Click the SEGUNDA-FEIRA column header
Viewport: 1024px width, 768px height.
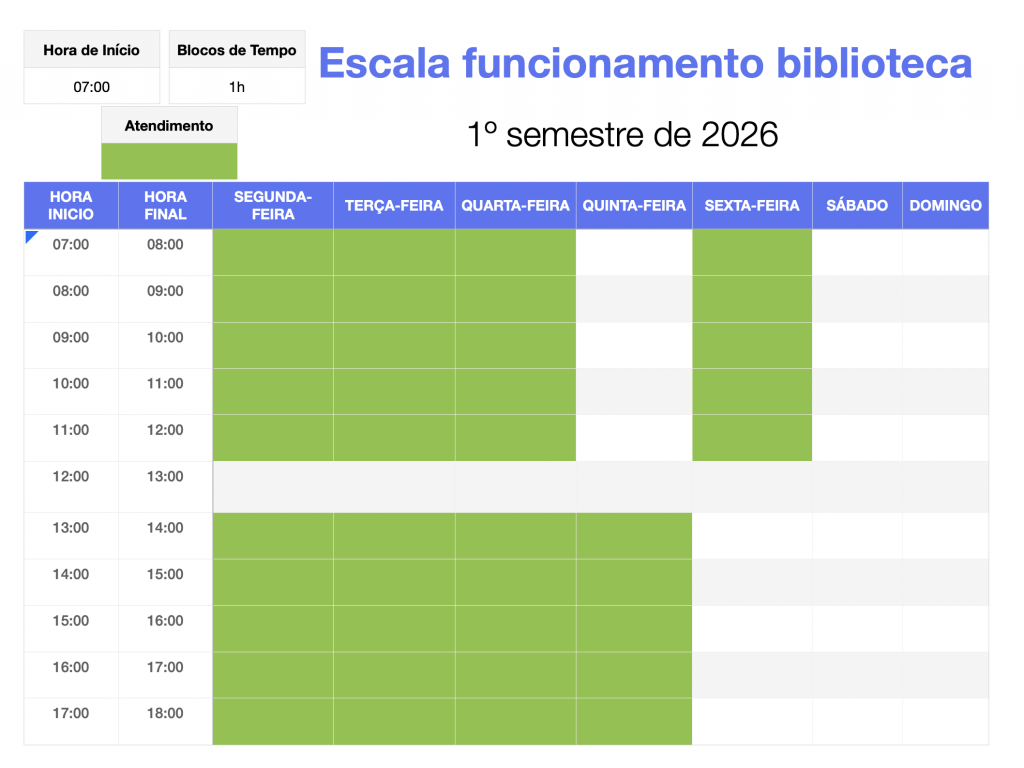coord(273,206)
